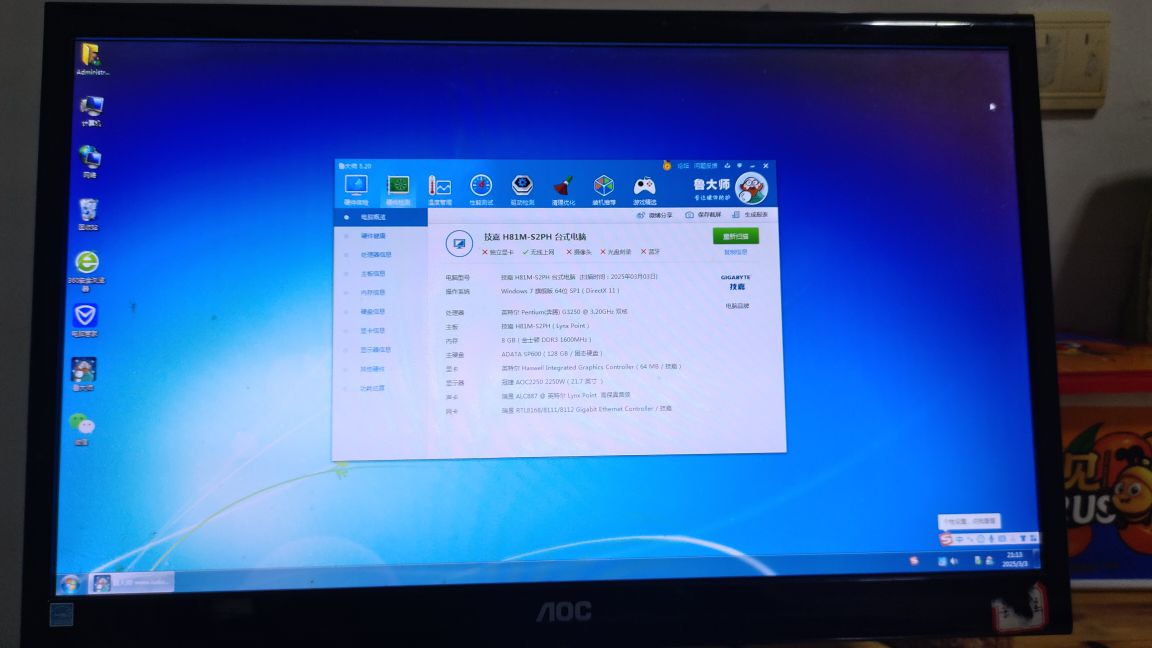This screenshot has width=1152, height=648.
Task: Click the Windows Start button
Action: click(70, 583)
